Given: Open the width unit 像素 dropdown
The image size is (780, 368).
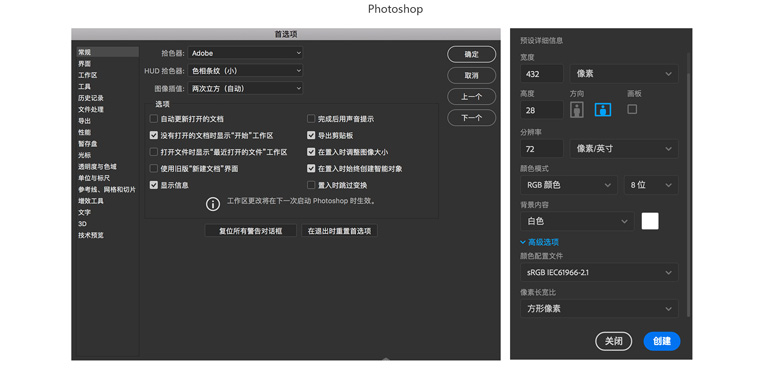Looking at the screenshot, I should tap(624, 74).
